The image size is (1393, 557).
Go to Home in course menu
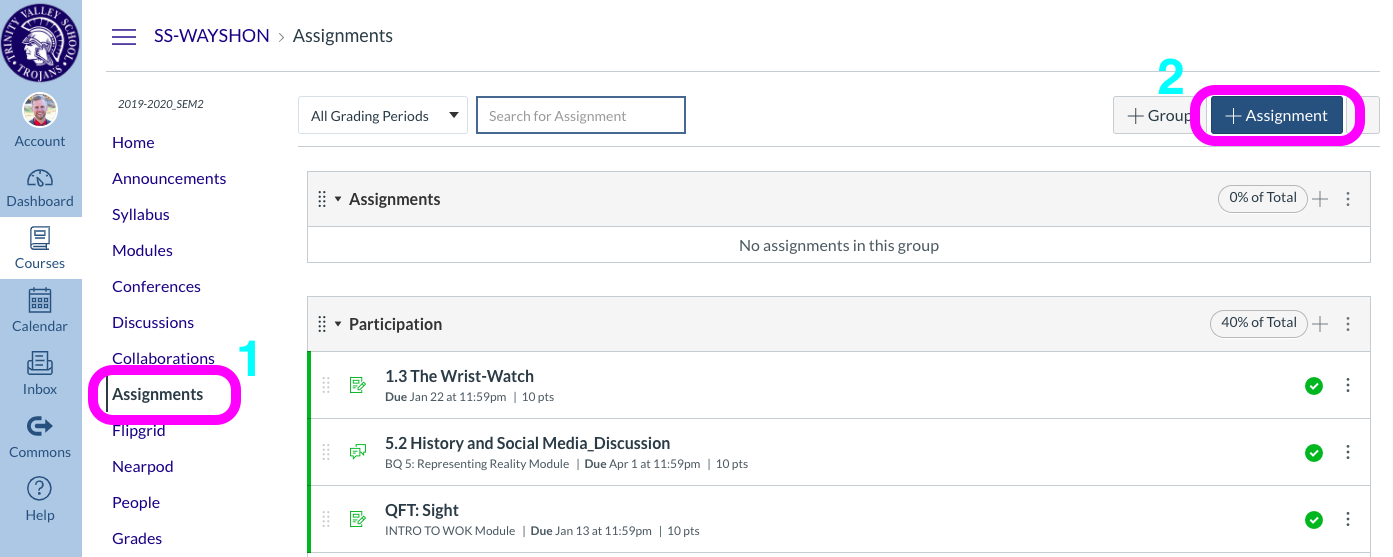133,142
